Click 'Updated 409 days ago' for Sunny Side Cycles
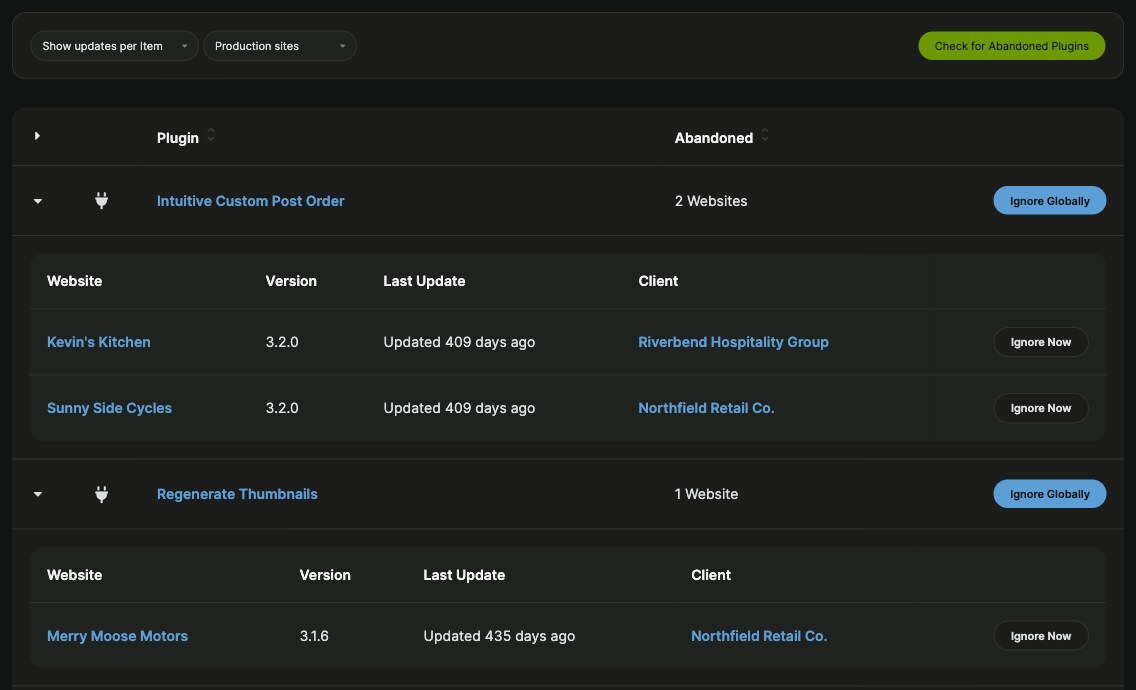 click(x=459, y=408)
